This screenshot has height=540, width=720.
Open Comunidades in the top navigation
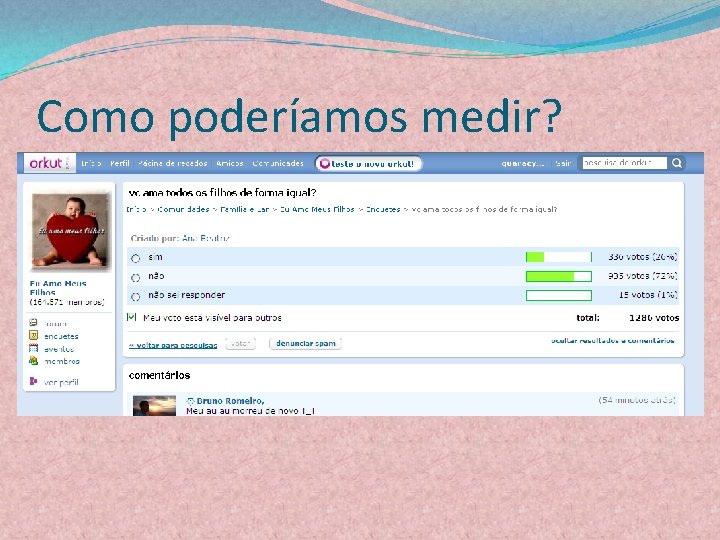pos(278,163)
